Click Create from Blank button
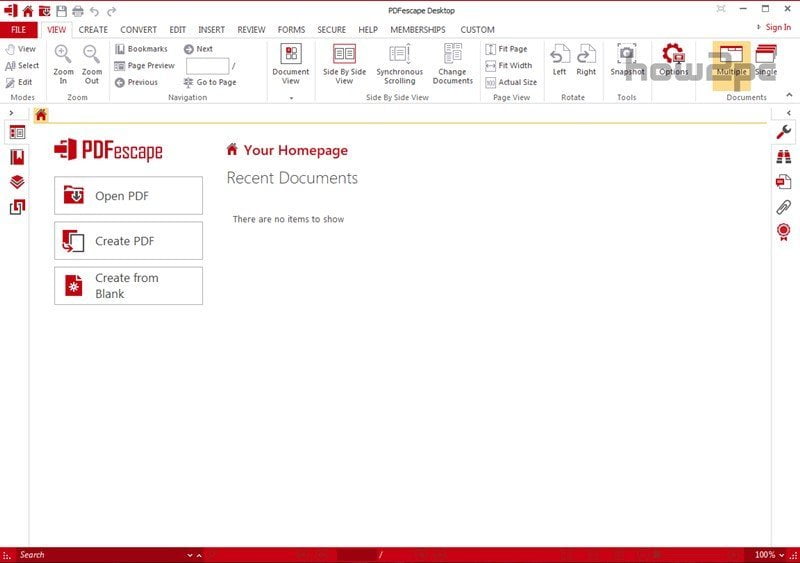This screenshot has width=800, height=563. (129, 286)
